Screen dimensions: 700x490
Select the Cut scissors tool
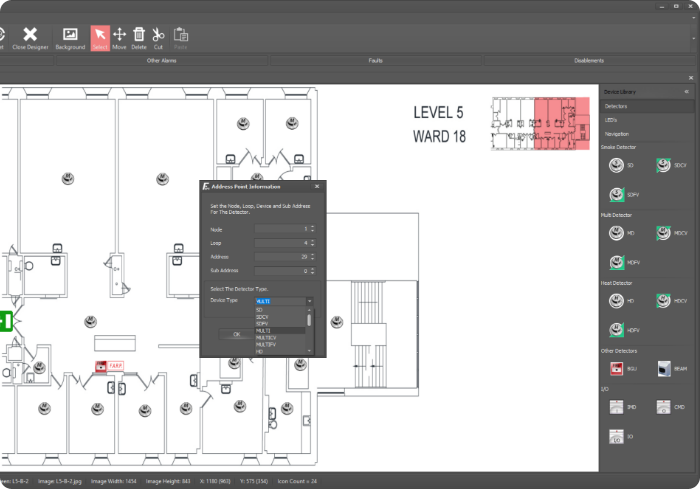[158, 37]
